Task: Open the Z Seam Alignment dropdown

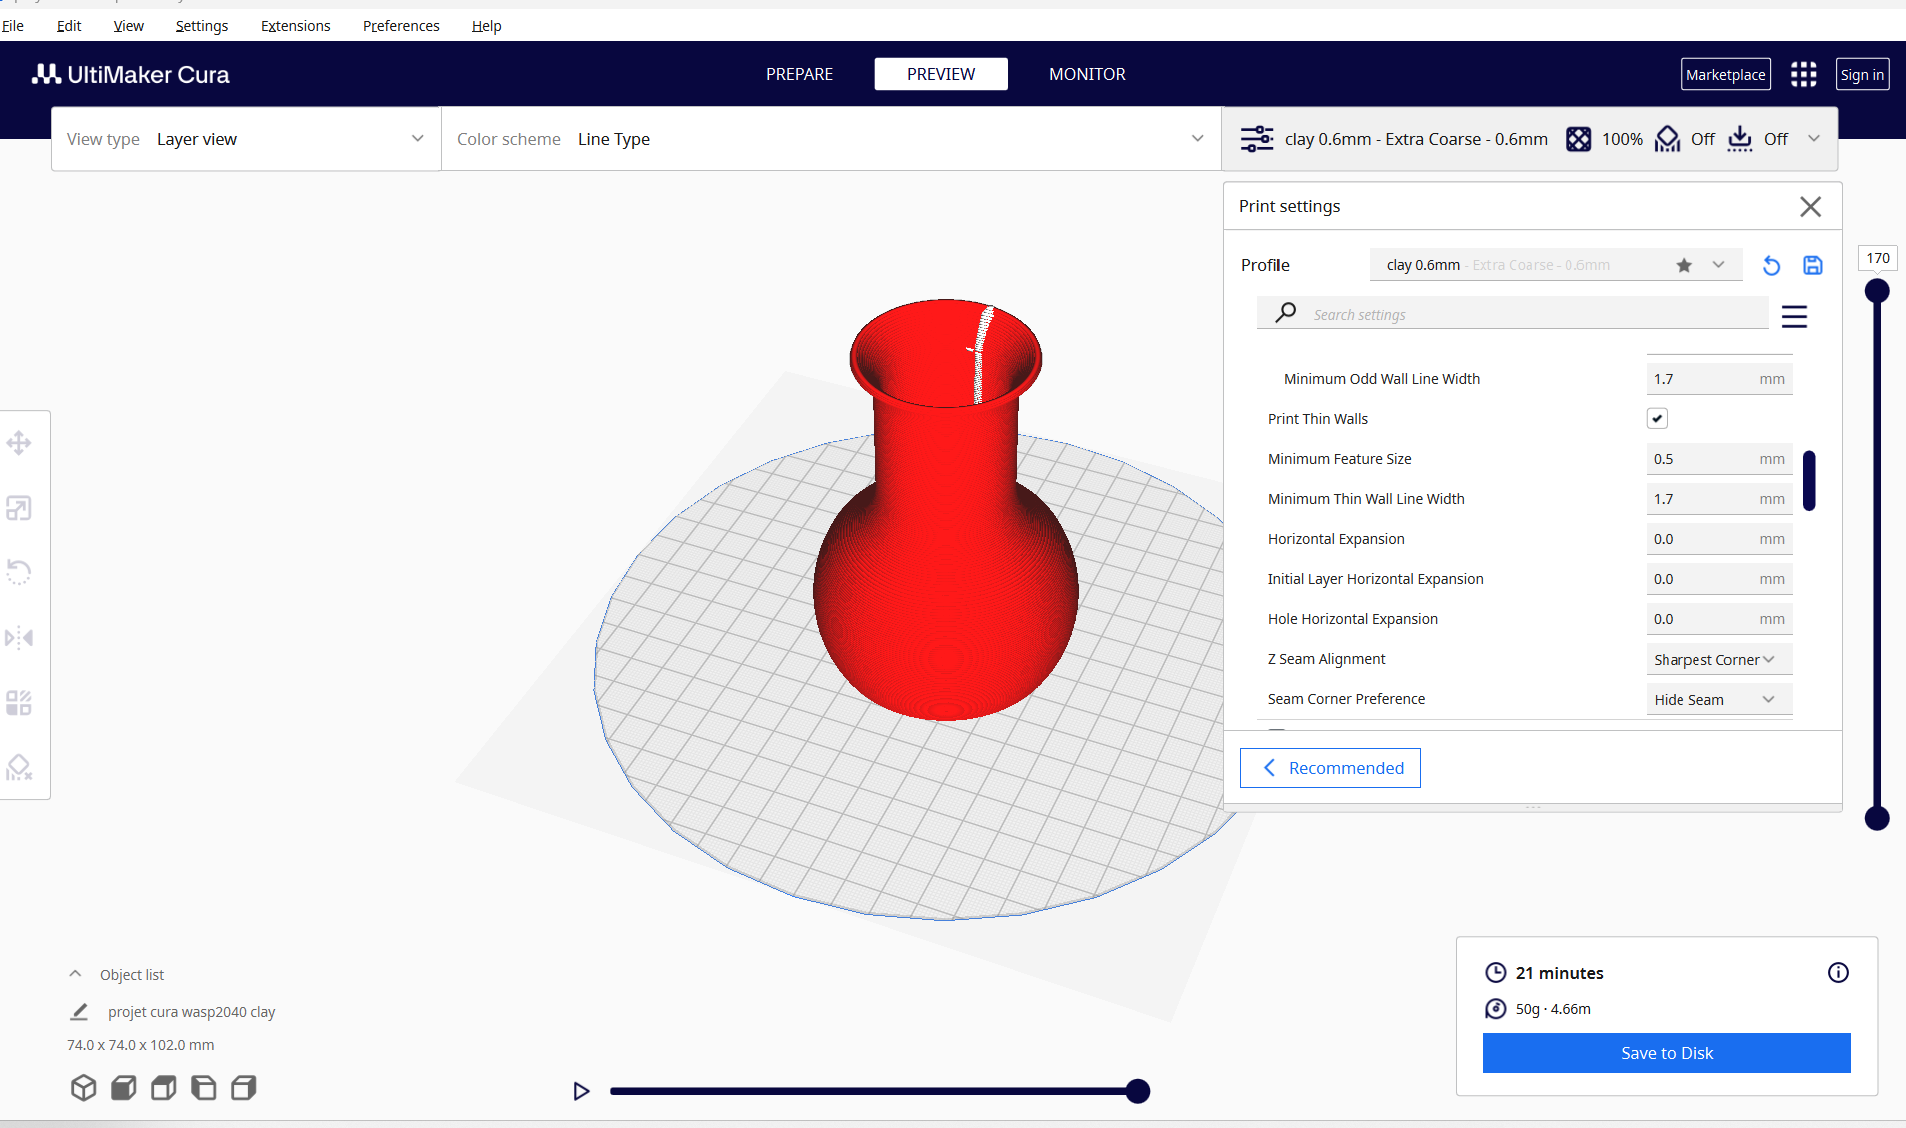Action: tap(1717, 660)
